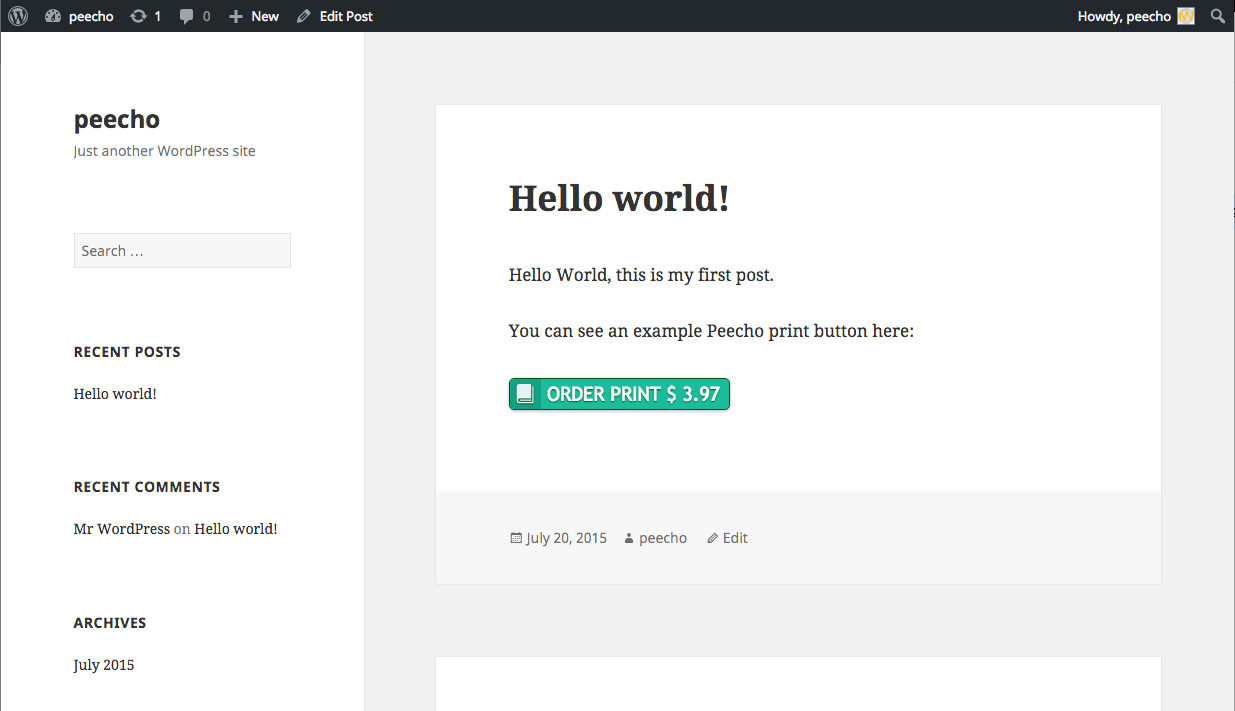Viewport: 1235px width, 711px height.
Task: Click the Recent Comments widget heading
Action: pyautogui.click(x=147, y=487)
